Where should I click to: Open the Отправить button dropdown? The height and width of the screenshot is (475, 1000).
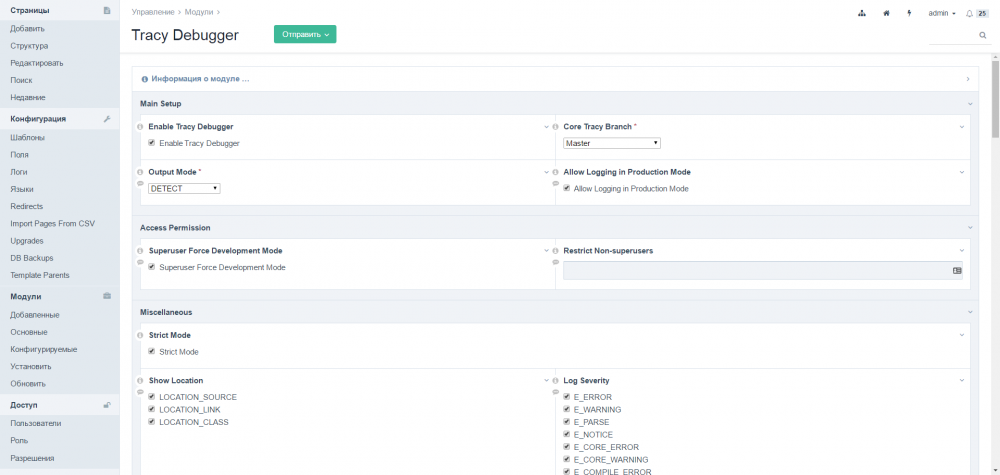(305, 34)
